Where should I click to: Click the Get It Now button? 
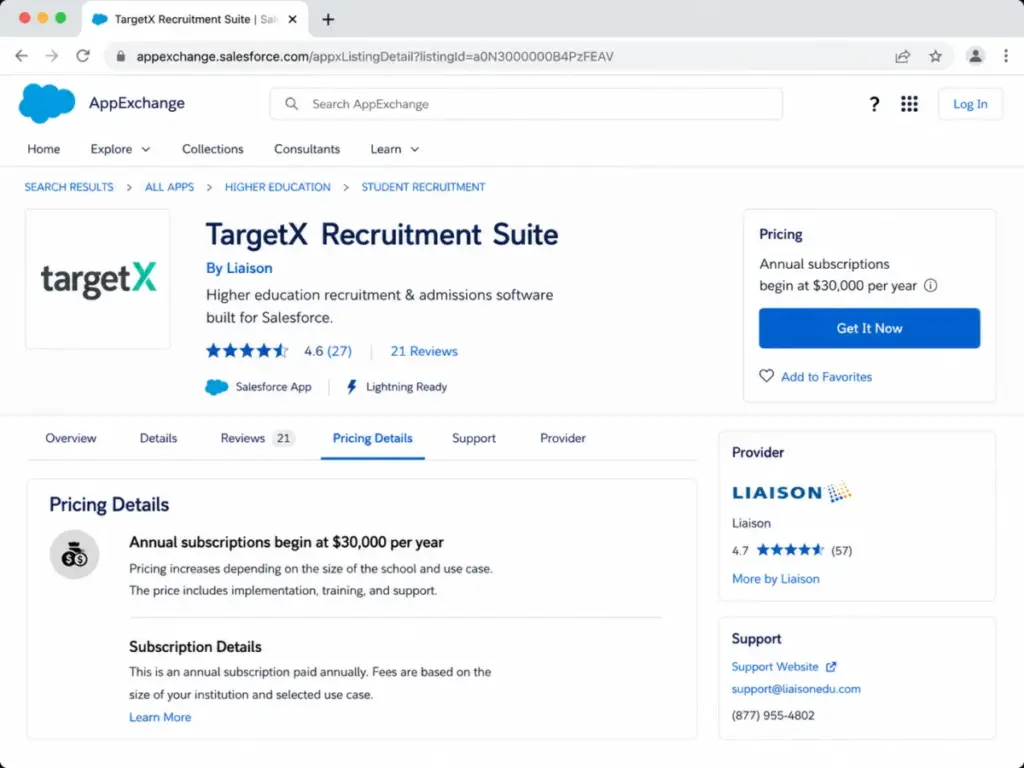point(869,328)
